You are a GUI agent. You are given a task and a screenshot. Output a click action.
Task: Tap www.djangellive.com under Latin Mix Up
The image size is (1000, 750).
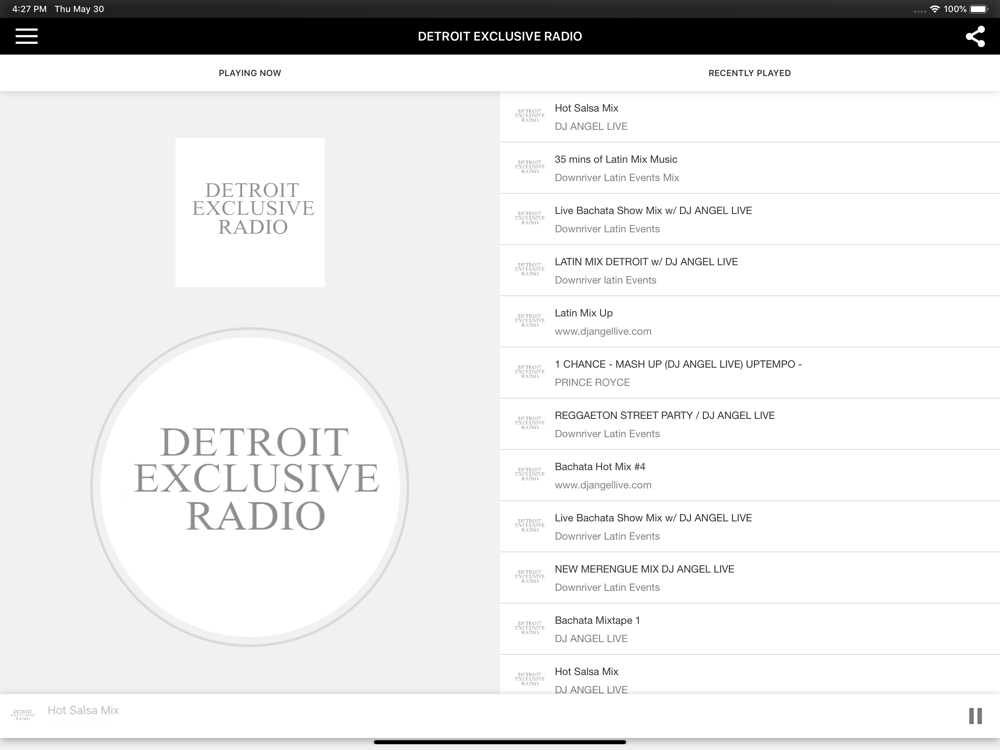coord(603,331)
